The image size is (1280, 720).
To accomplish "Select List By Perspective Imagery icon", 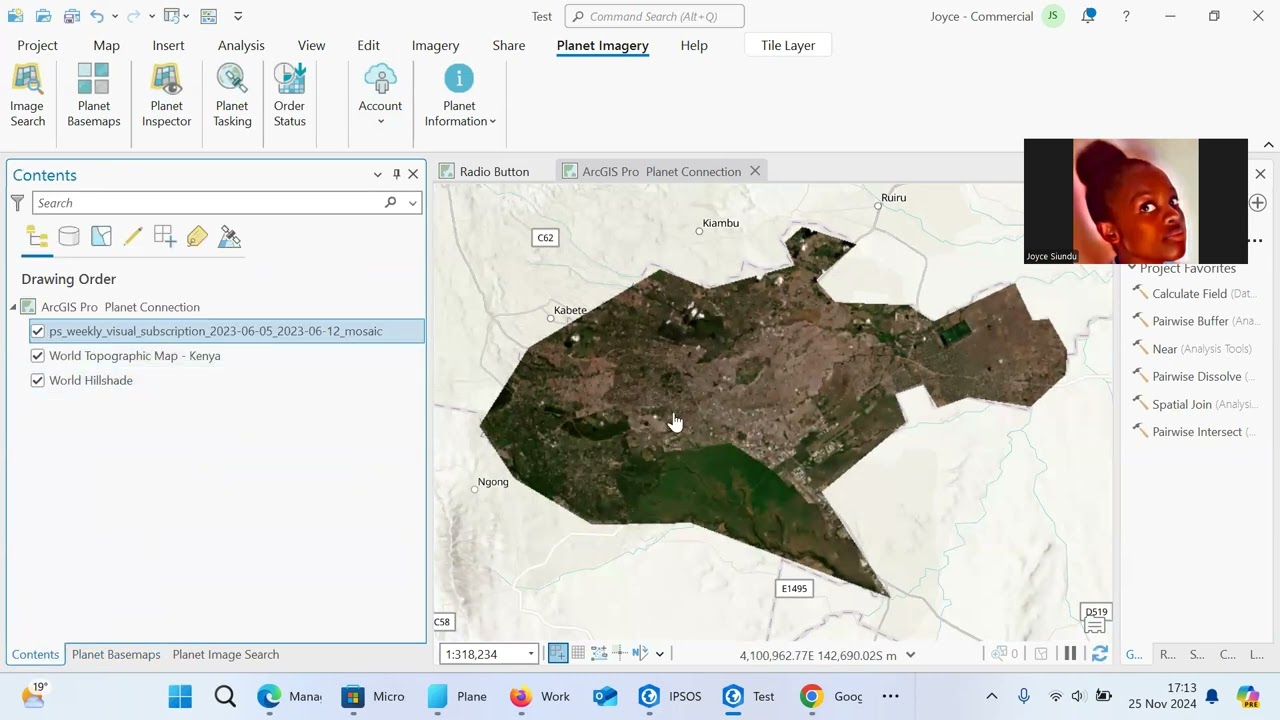I will click(229, 237).
